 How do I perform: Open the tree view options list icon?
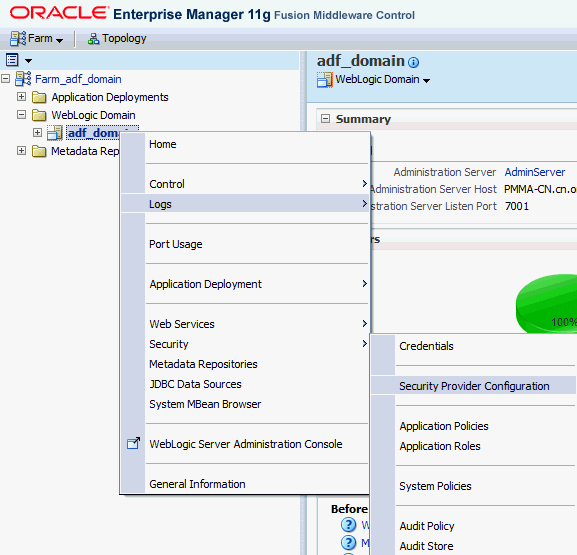pos(12,60)
